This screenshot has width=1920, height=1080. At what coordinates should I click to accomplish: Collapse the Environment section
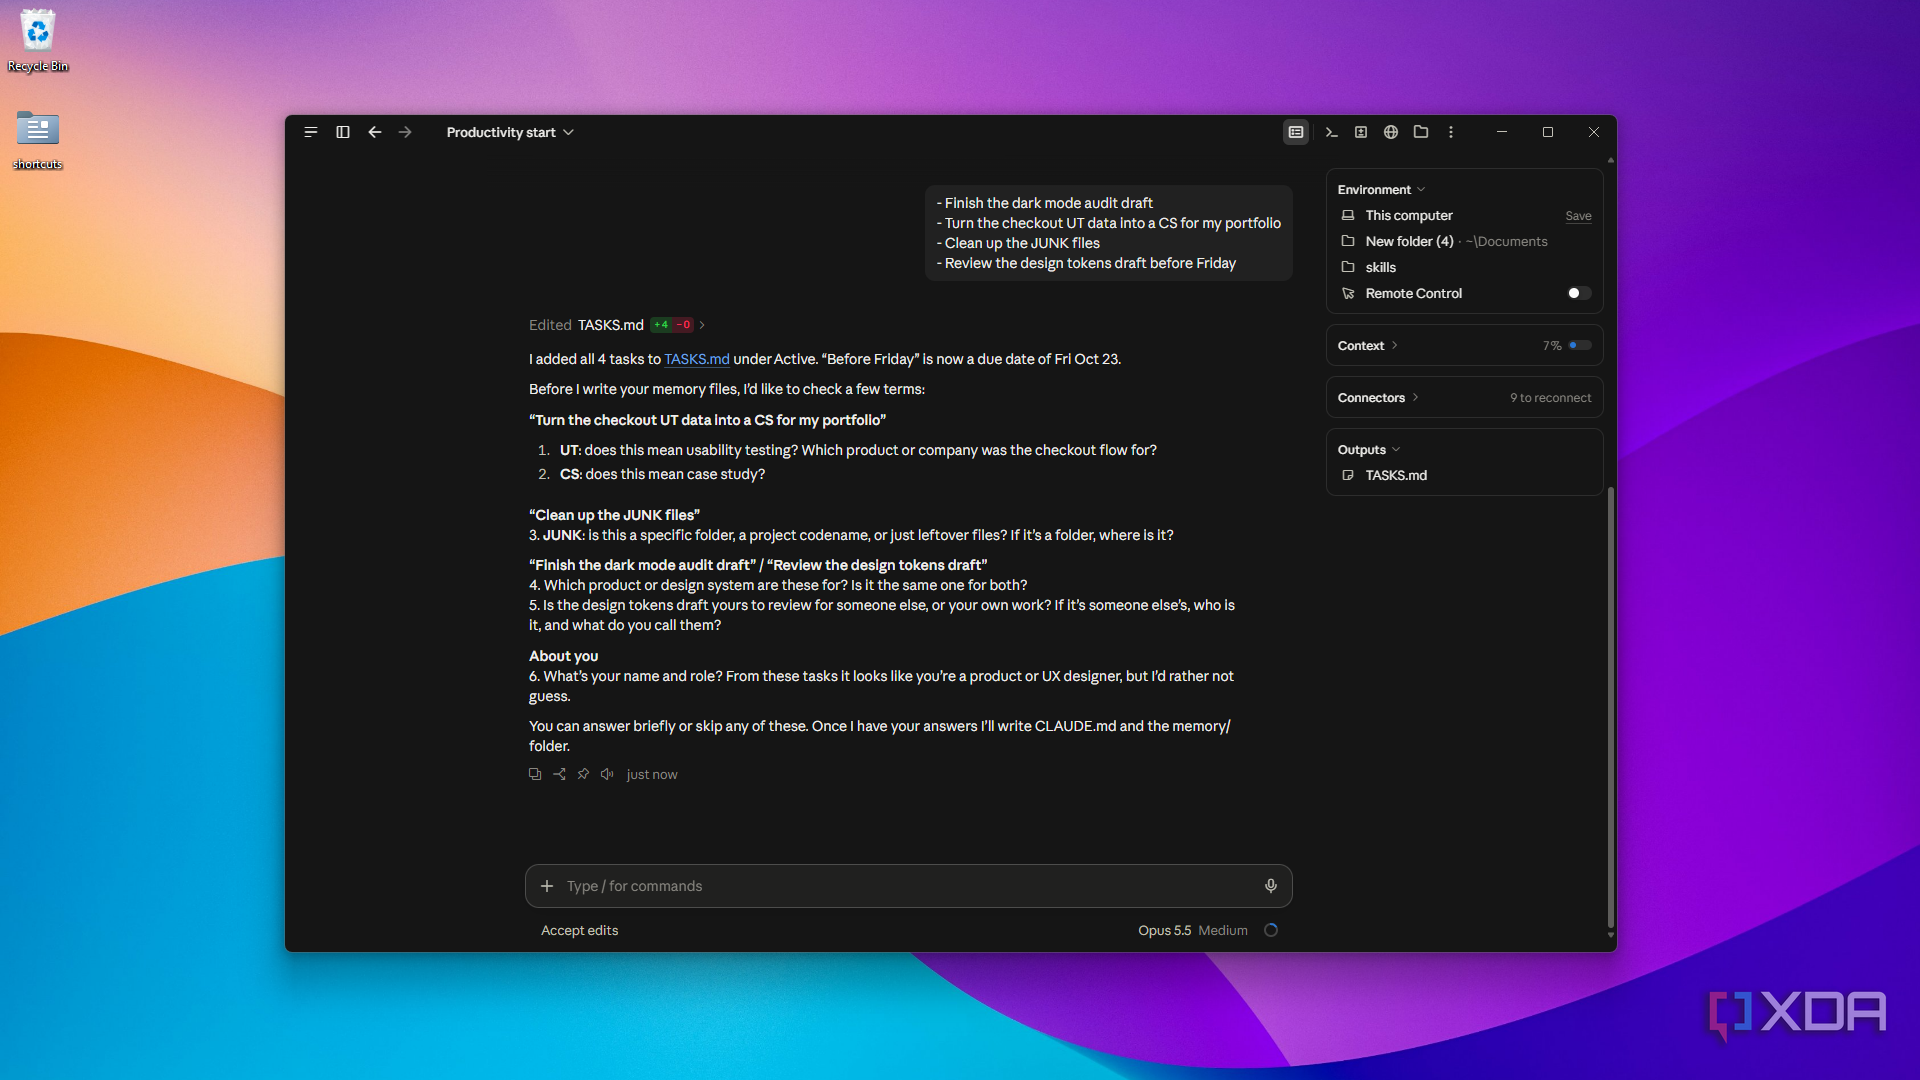click(1381, 190)
